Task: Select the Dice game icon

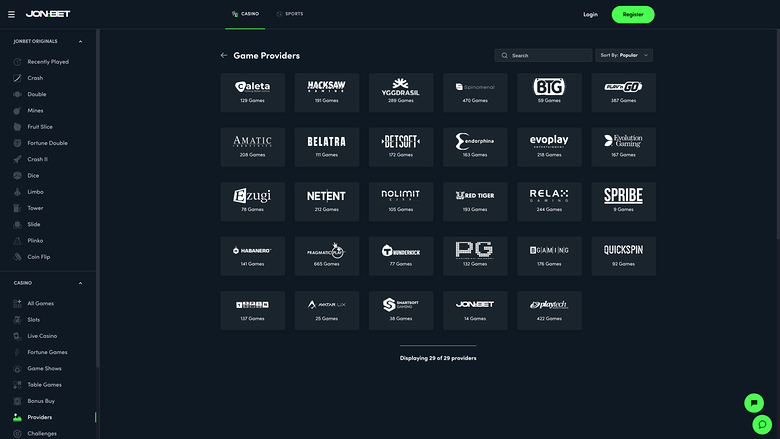Action: 17,176
